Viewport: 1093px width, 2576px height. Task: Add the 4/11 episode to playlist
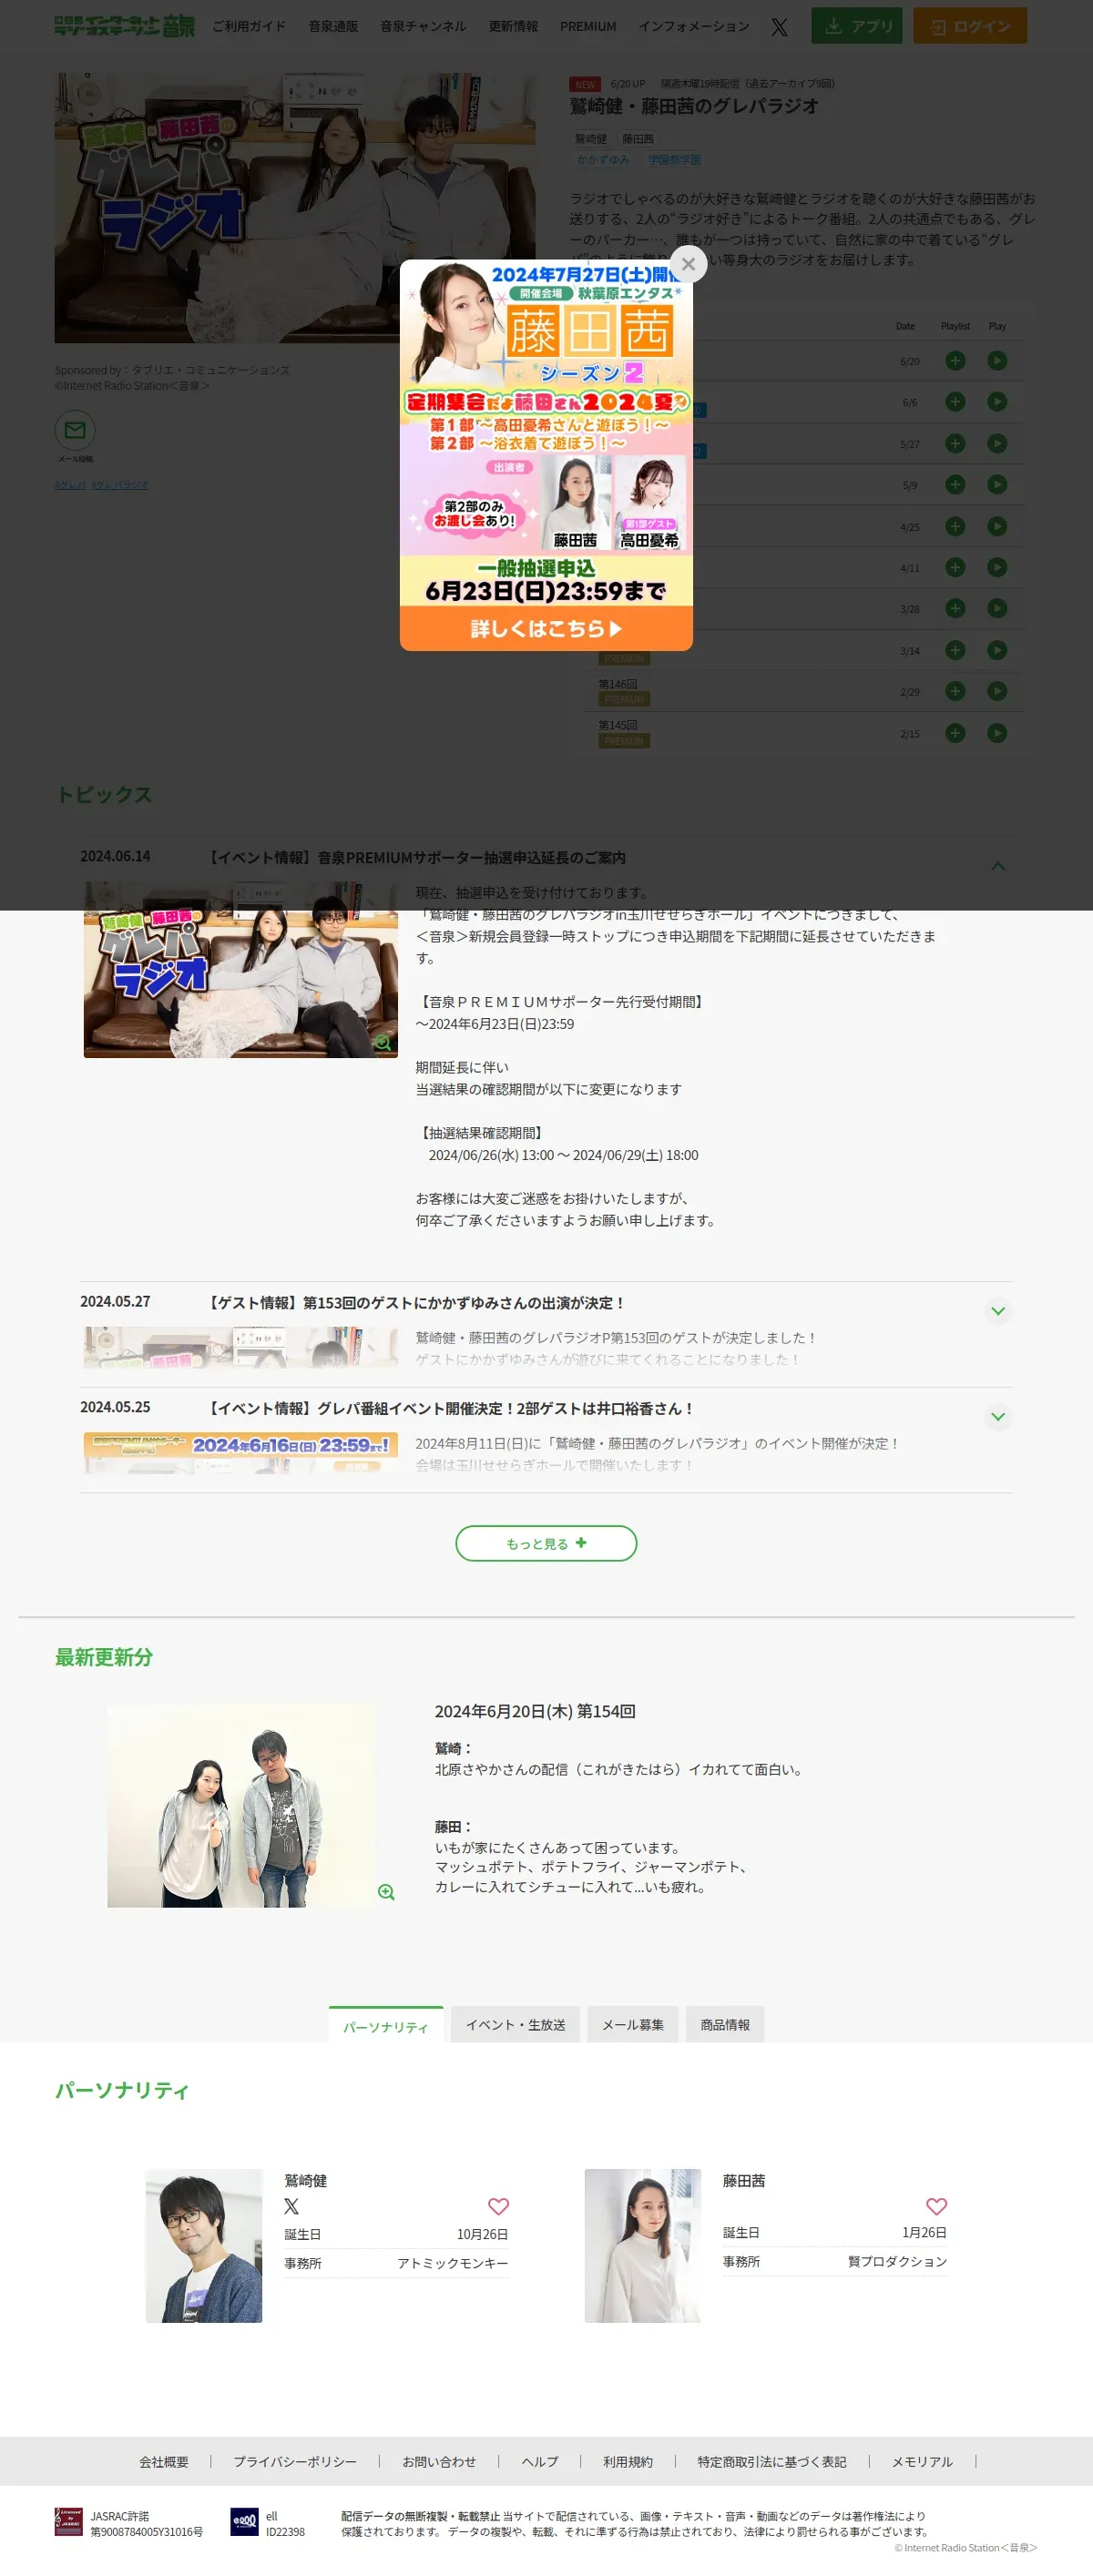955,567
